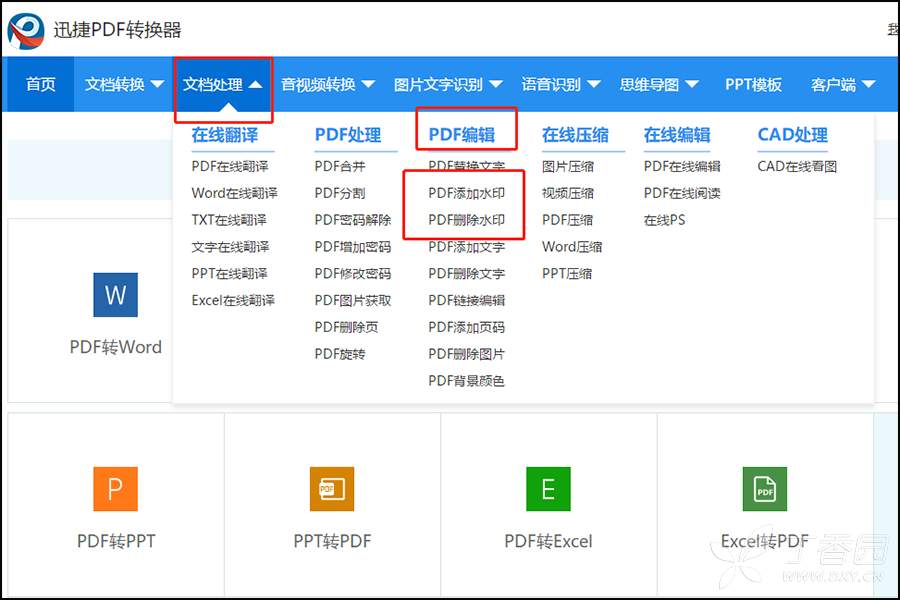Select Word在线翻译 option
The width and height of the screenshot is (900, 600).
pyautogui.click(x=234, y=193)
